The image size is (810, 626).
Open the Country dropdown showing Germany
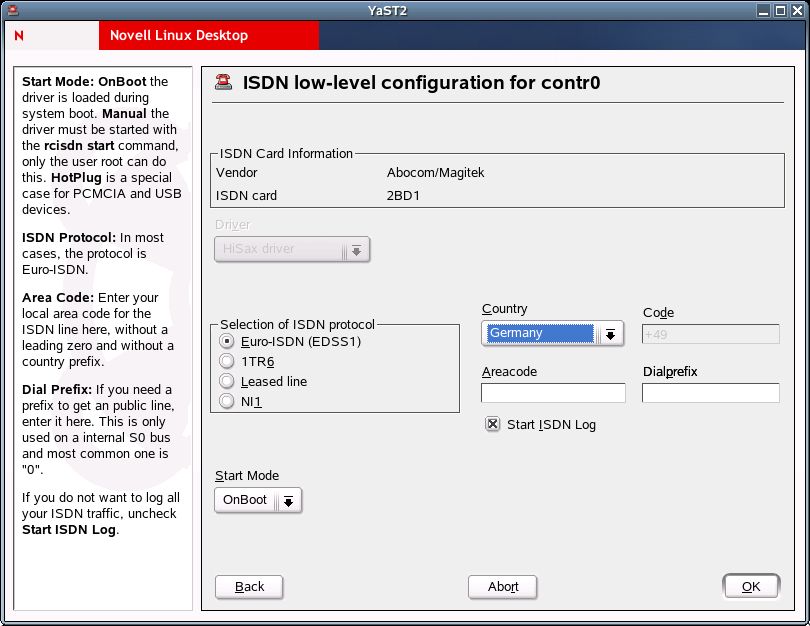click(x=553, y=334)
